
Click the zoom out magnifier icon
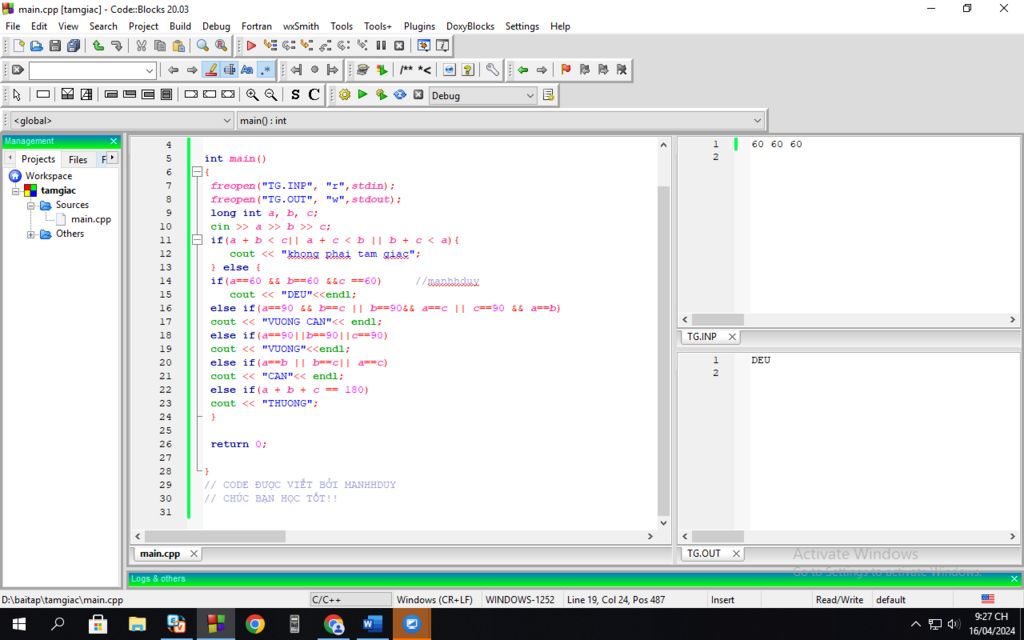(270, 95)
